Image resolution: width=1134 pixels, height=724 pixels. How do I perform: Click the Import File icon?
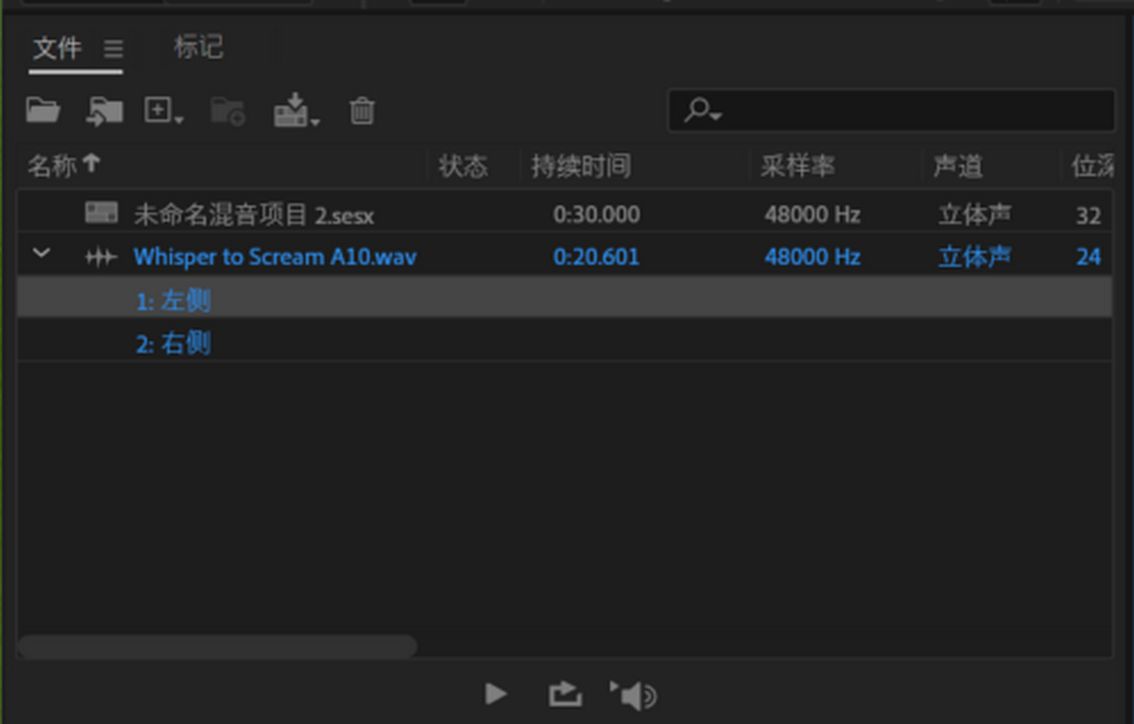104,111
